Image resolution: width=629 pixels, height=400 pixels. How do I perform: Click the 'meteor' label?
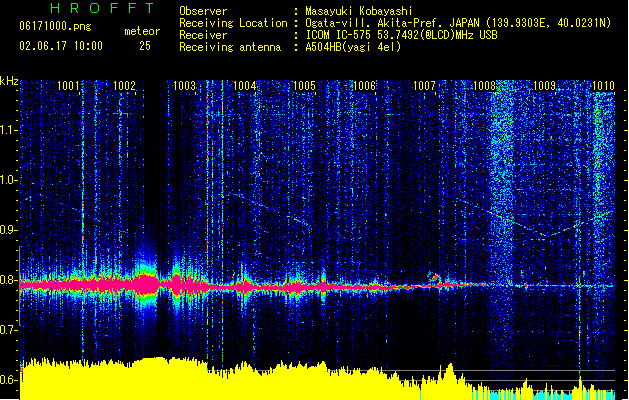[142, 31]
